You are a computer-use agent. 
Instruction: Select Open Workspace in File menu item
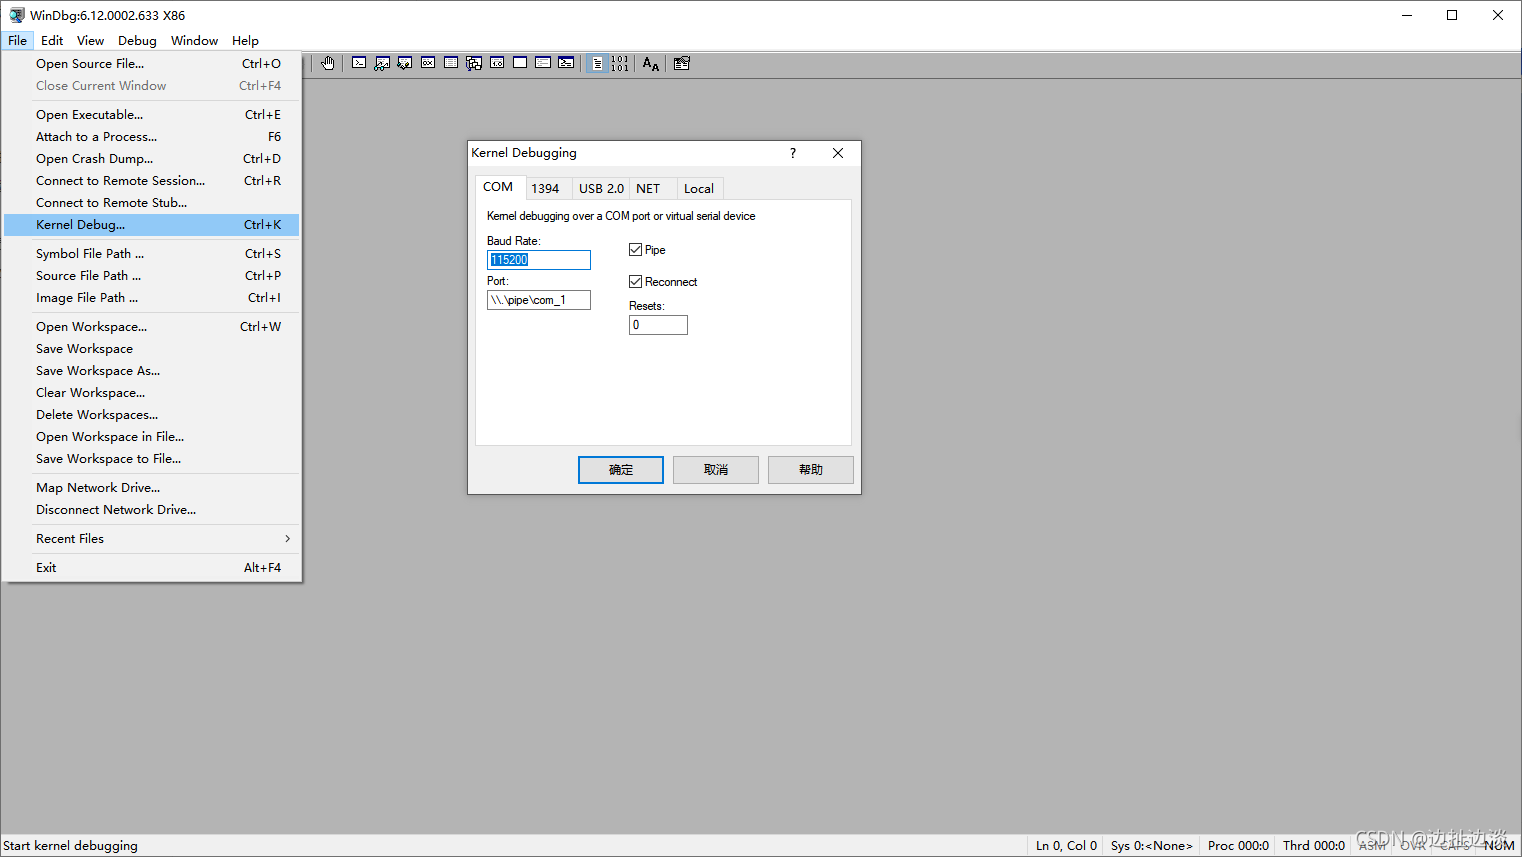point(152,437)
